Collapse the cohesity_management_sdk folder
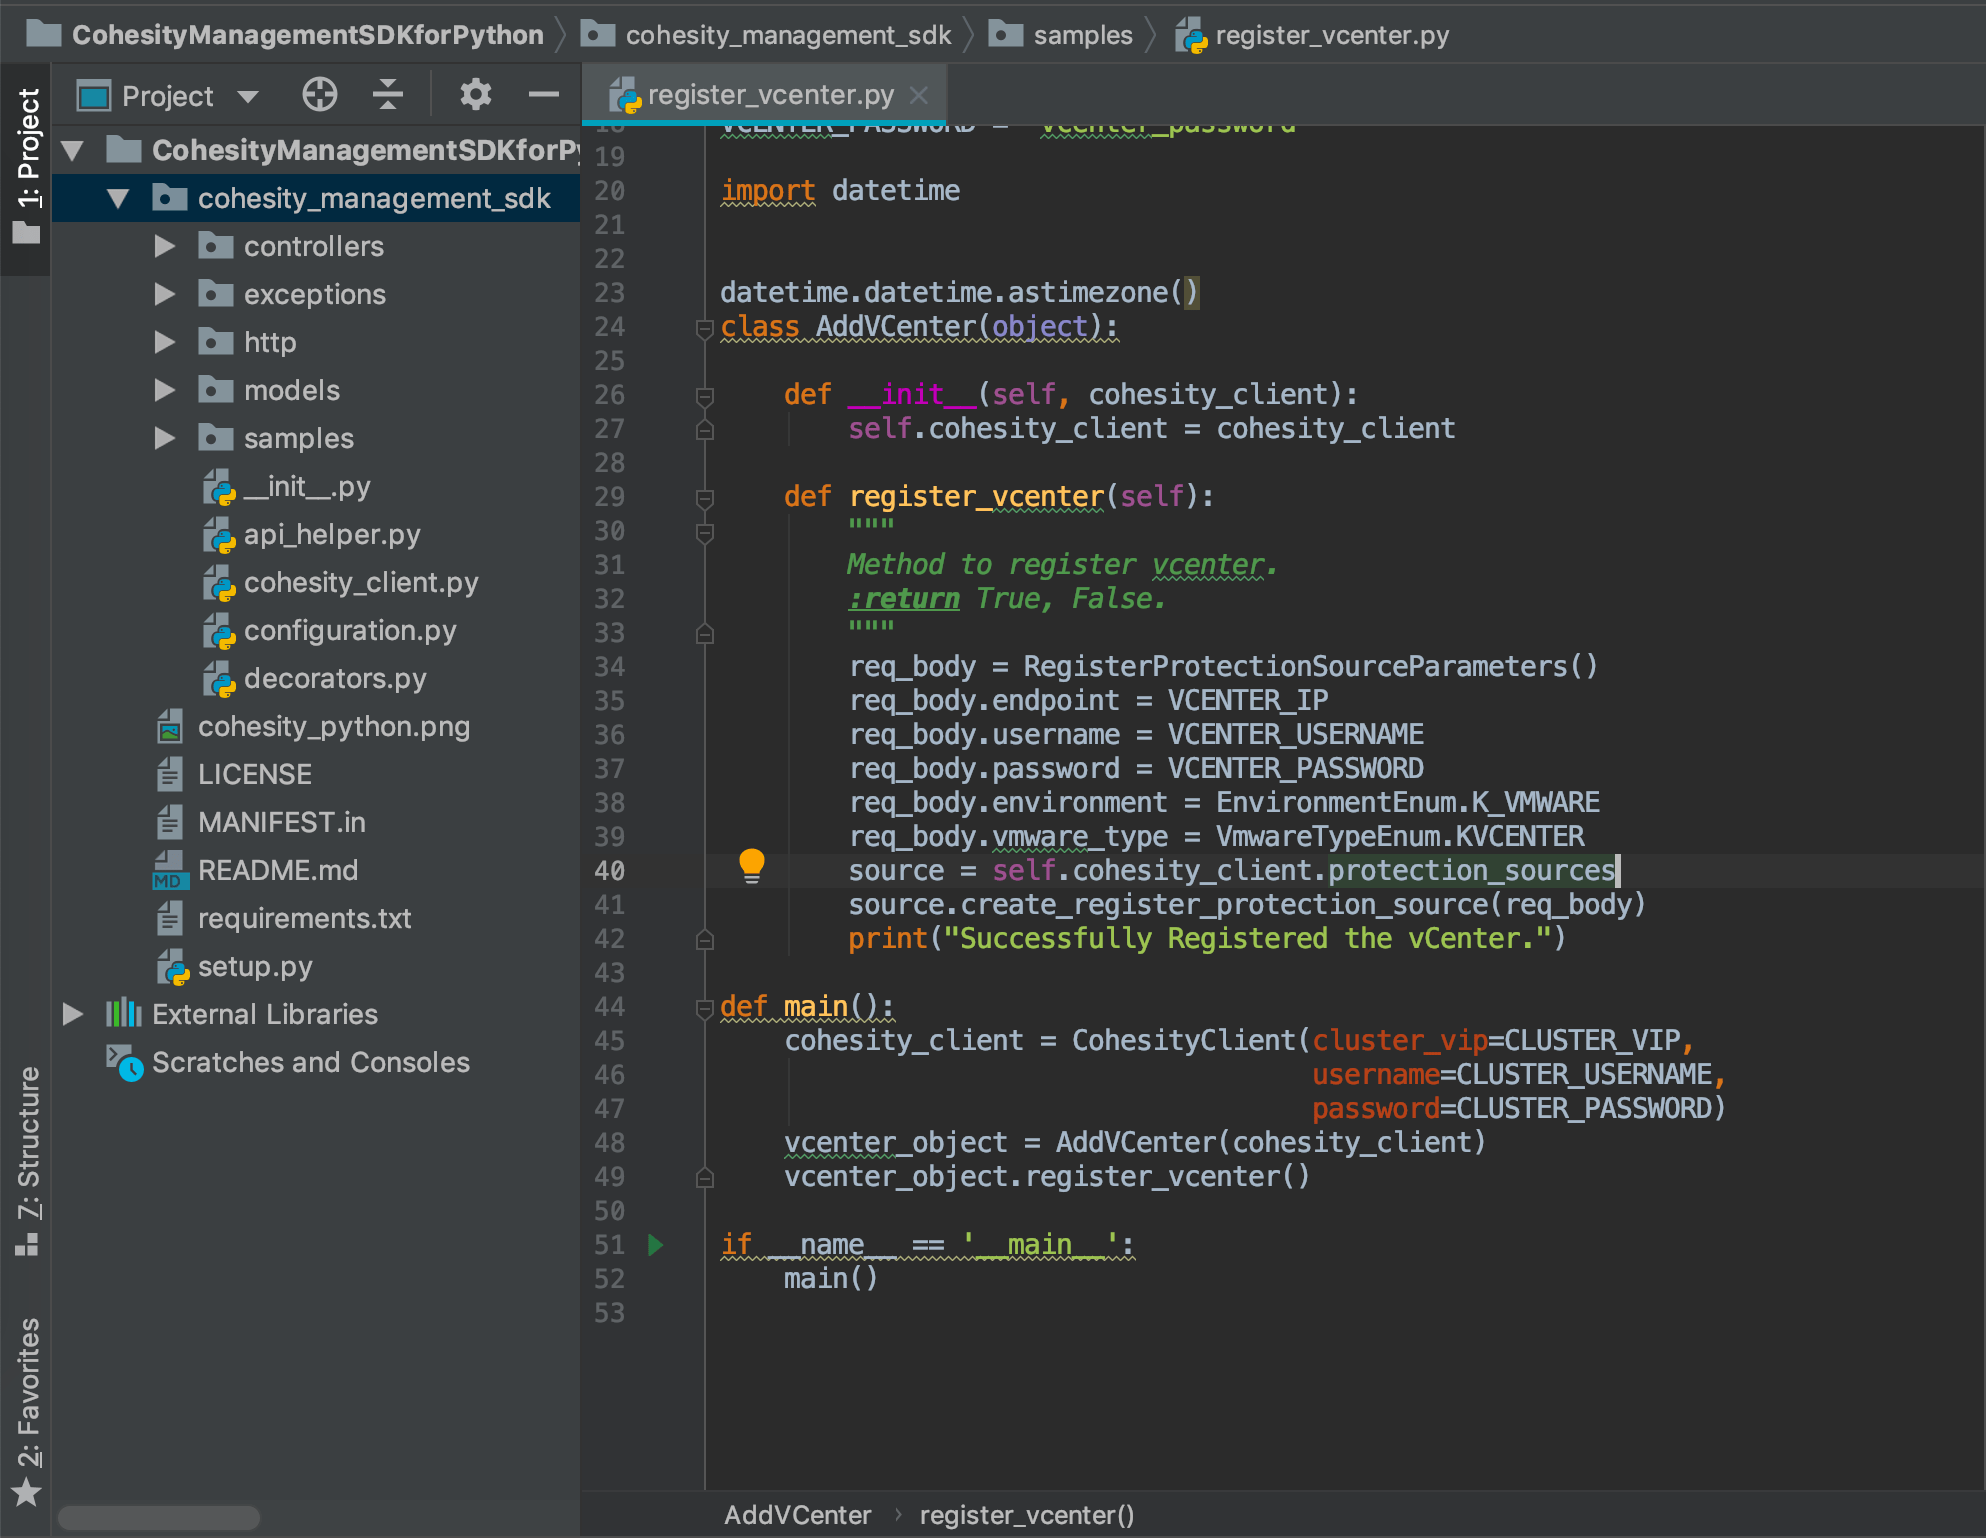1986x1538 pixels. (x=119, y=198)
